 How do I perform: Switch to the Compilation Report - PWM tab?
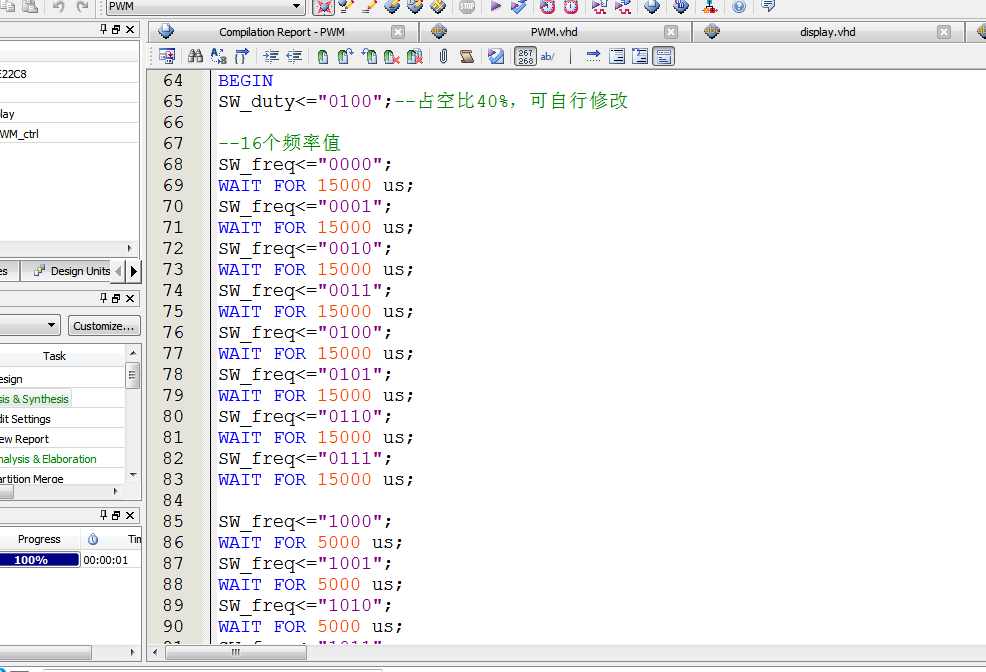(282, 32)
